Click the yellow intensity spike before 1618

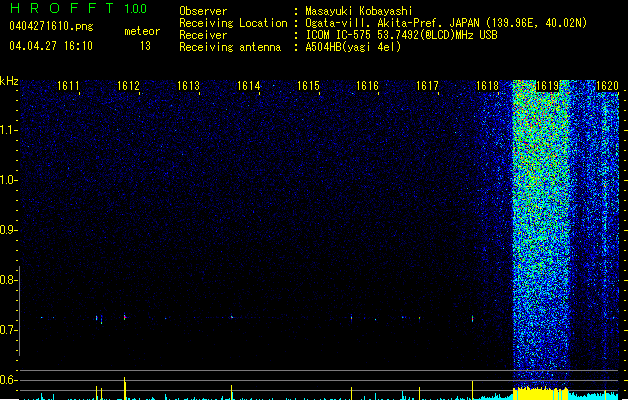point(473,390)
